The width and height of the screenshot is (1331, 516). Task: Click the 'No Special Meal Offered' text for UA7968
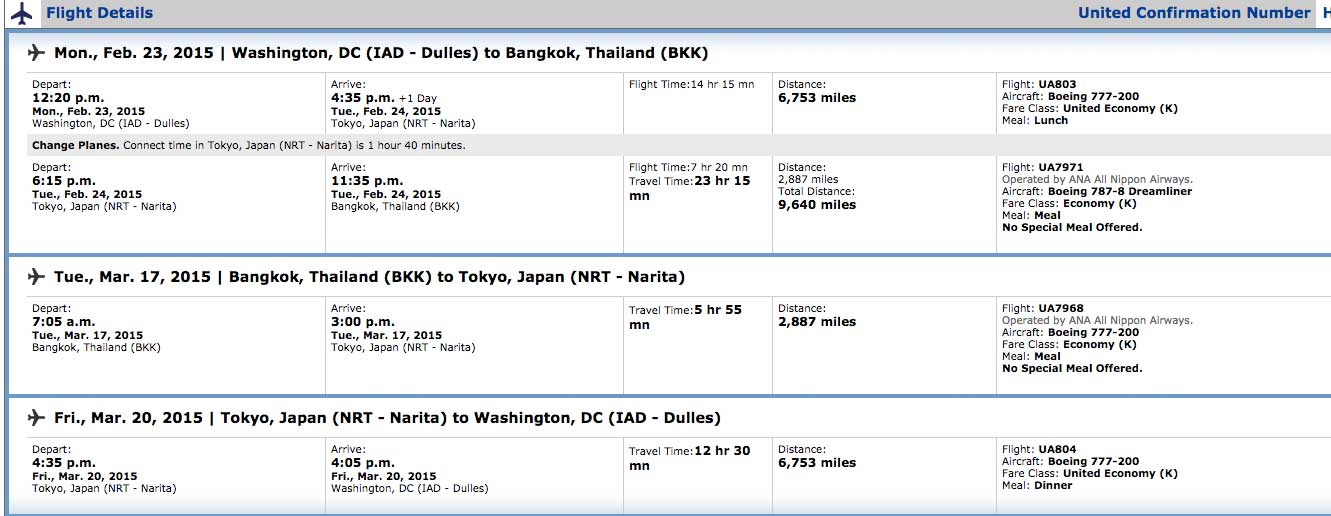coord(1072,368)
